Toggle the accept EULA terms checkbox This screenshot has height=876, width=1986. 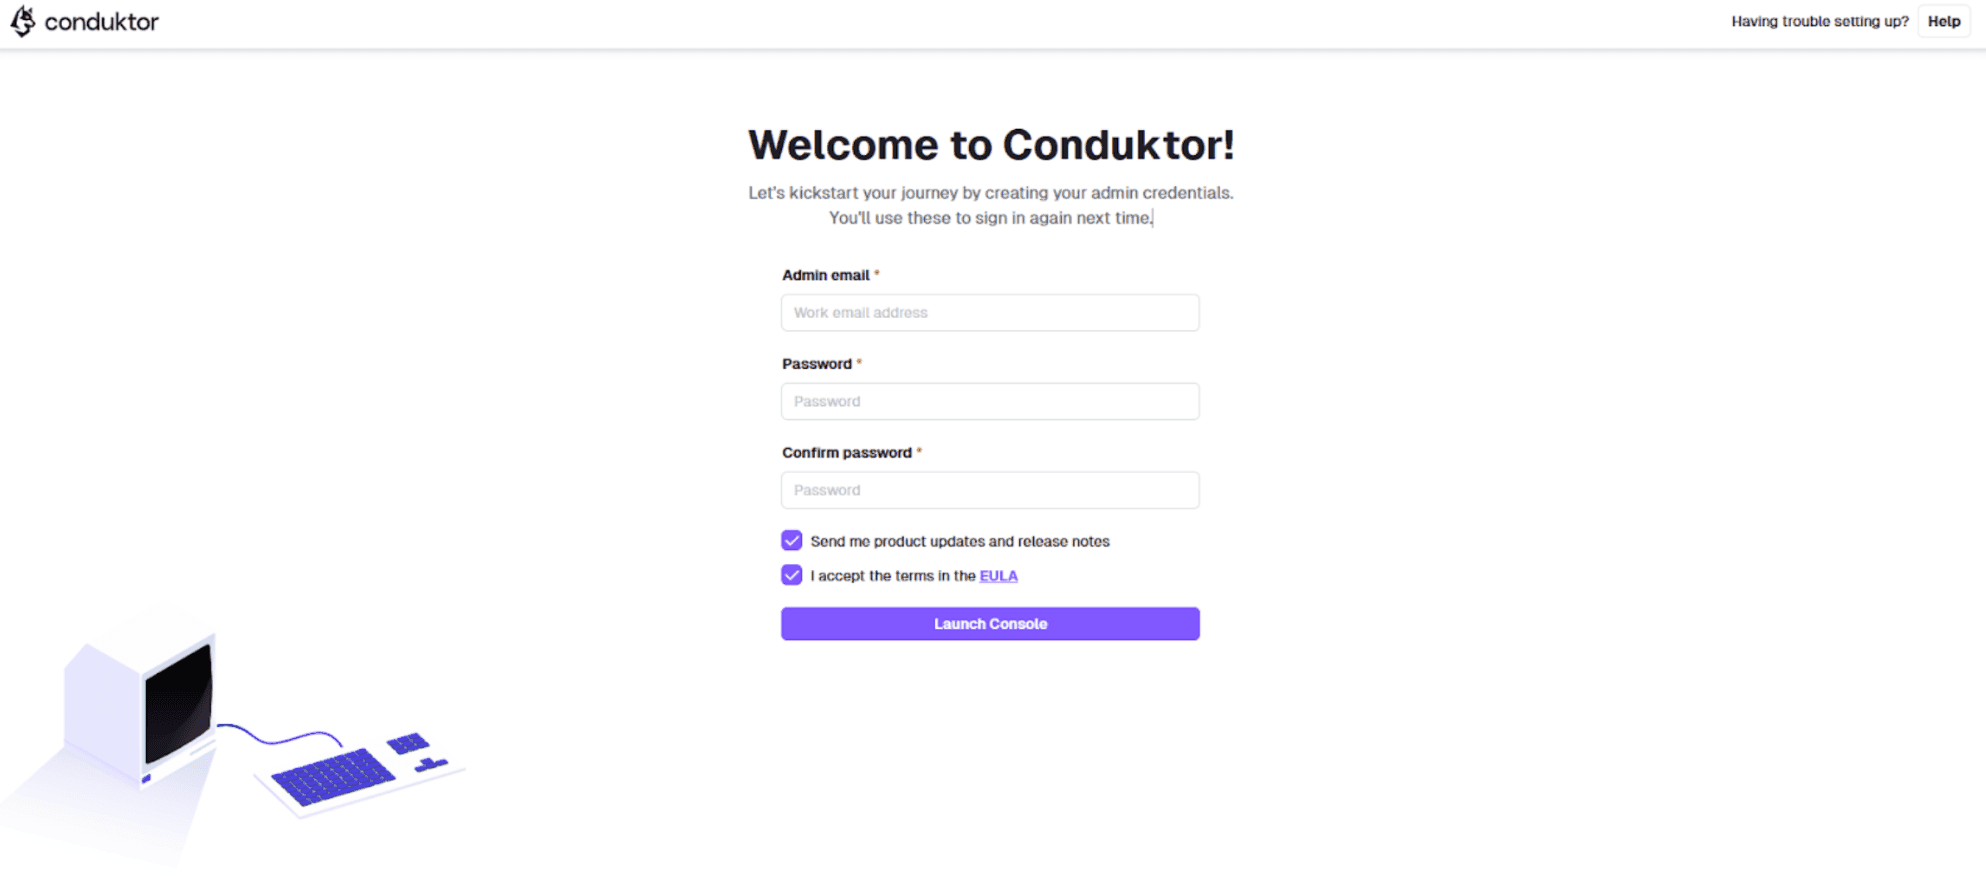pyautogui.click(x=792, y=575)
